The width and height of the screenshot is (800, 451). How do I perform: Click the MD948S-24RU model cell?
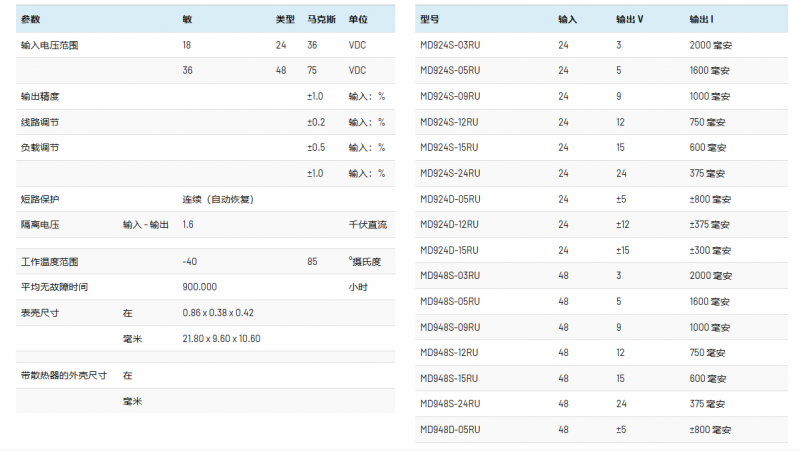tap(450, 404)
